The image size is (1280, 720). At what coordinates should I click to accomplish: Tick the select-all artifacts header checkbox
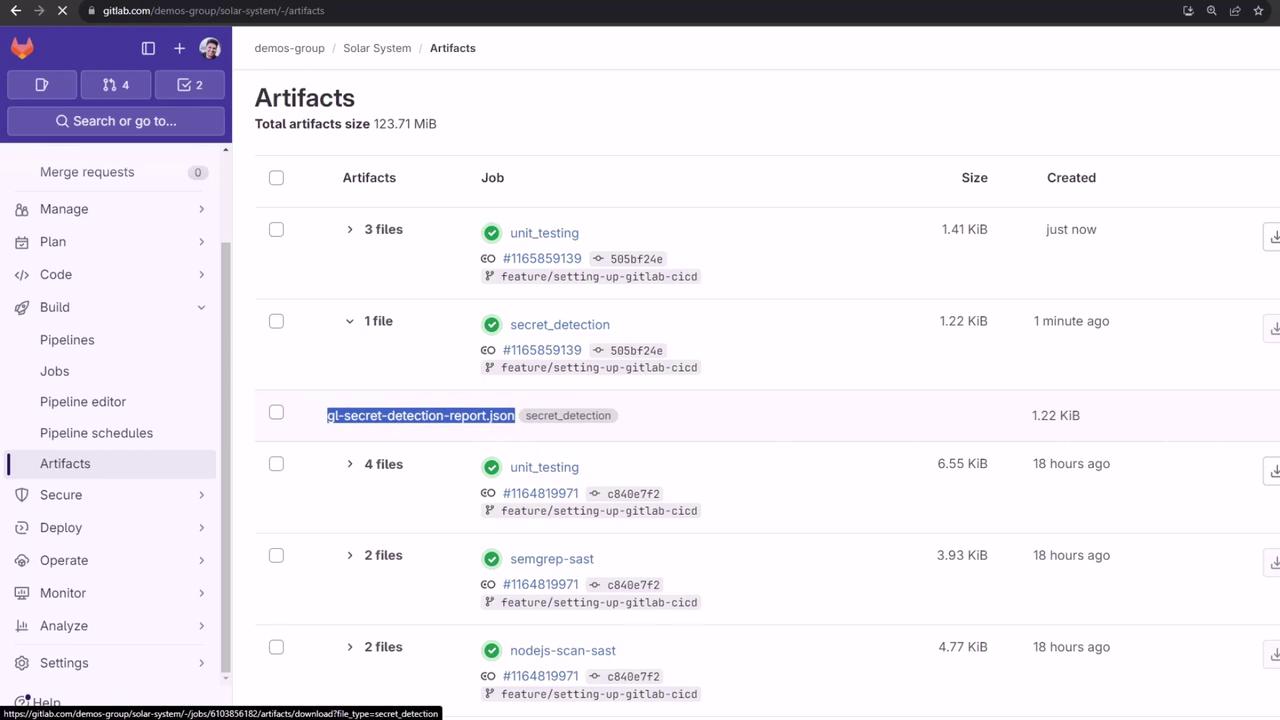(276, 178)
